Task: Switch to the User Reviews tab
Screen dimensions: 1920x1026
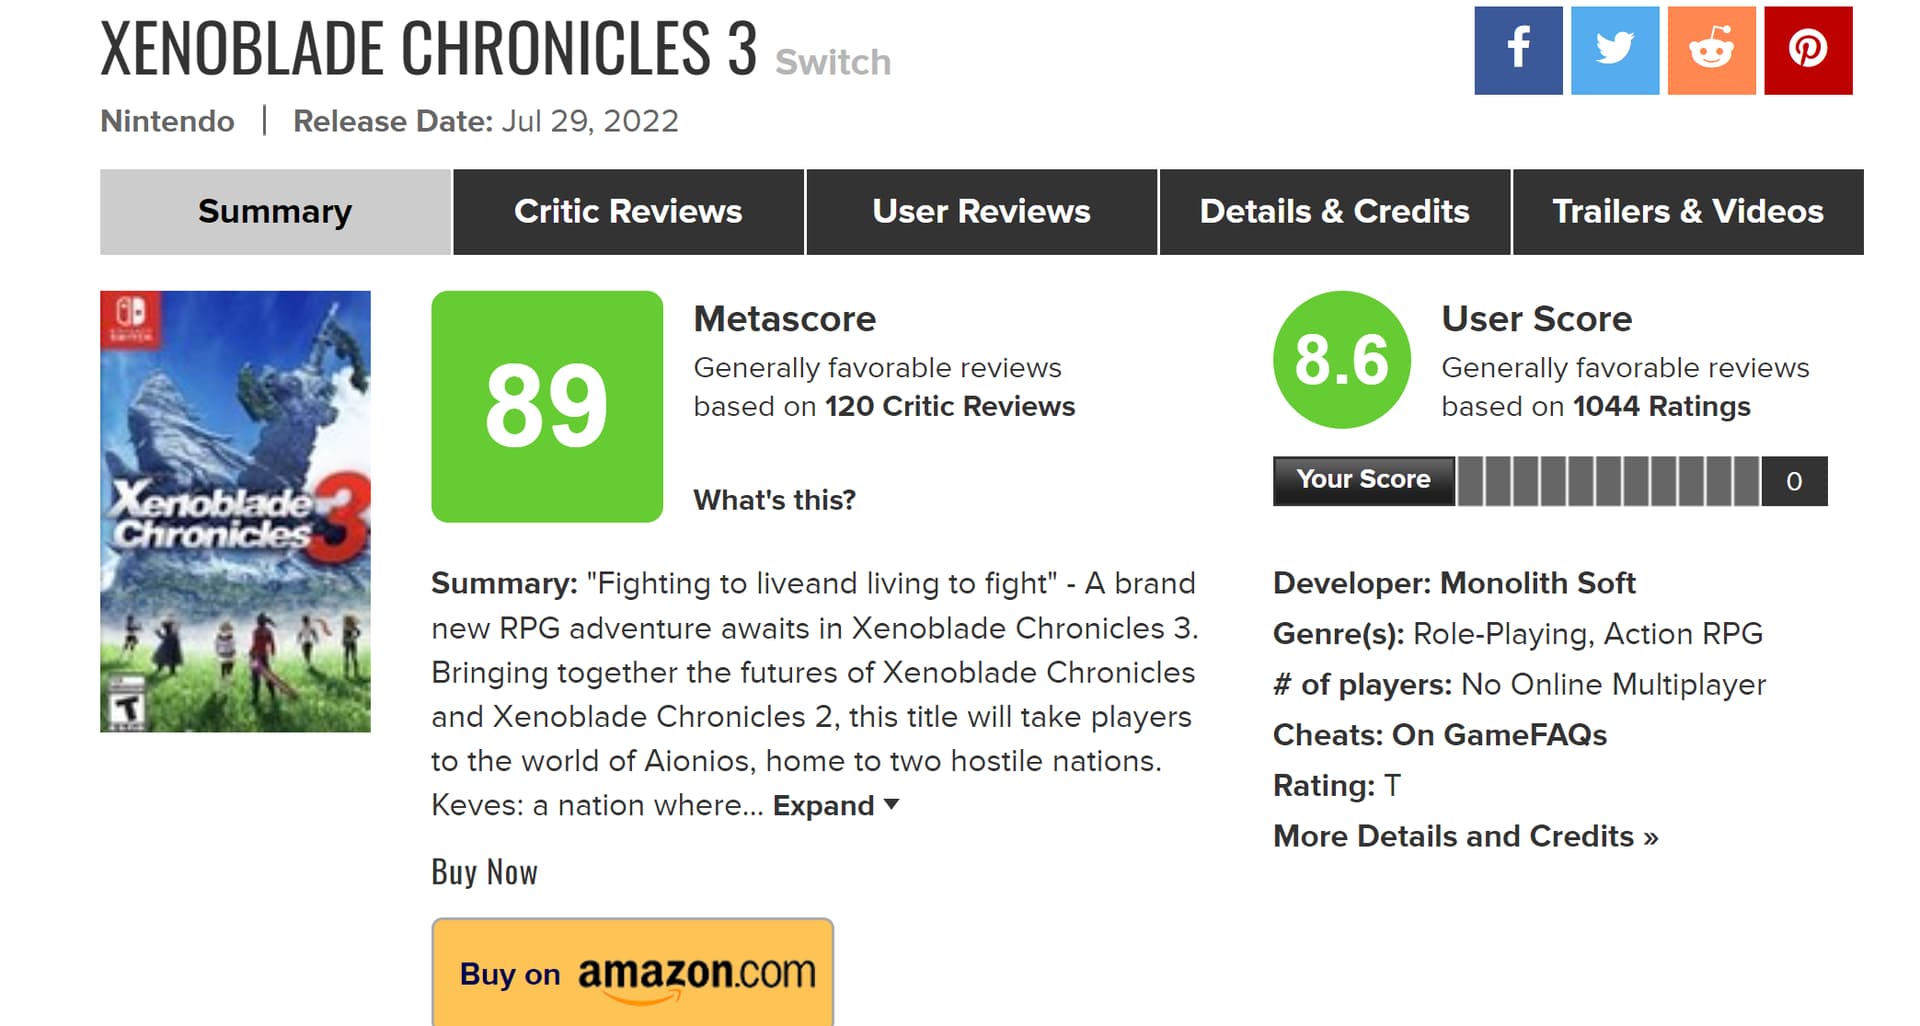Action: pyautogui.click(x=981, y=212)
